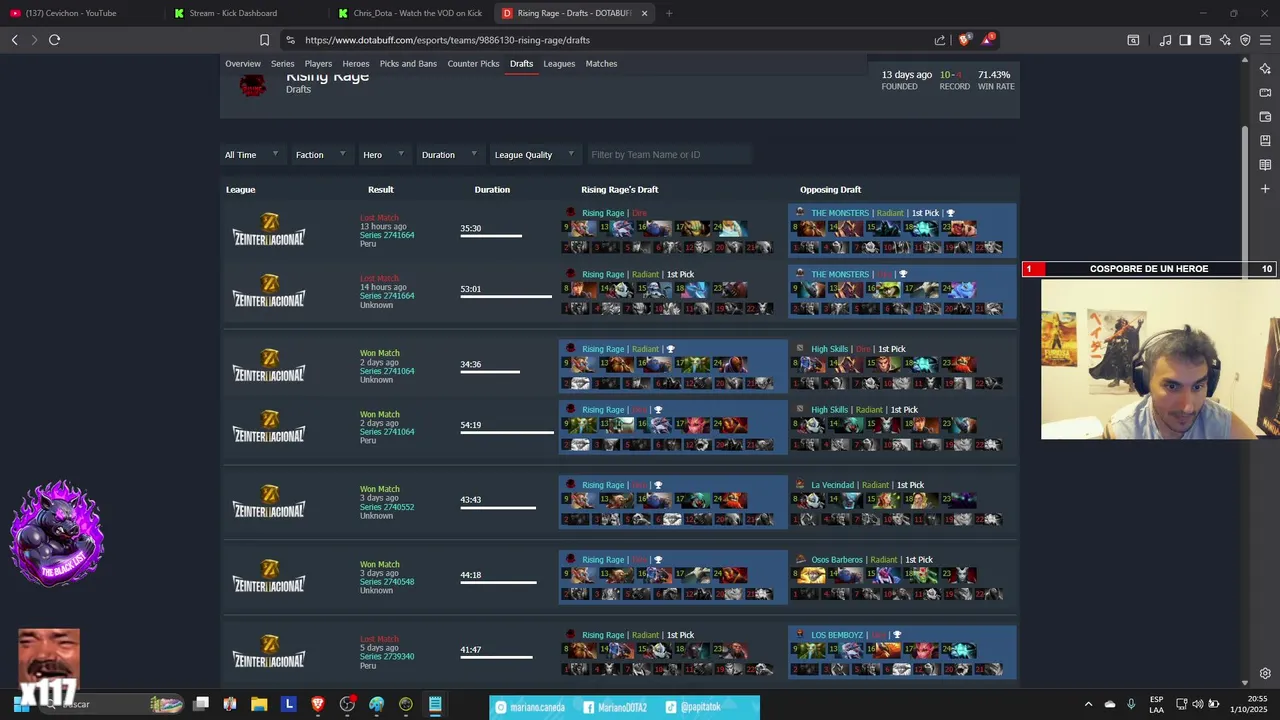Switch to the Series tab

283,64
